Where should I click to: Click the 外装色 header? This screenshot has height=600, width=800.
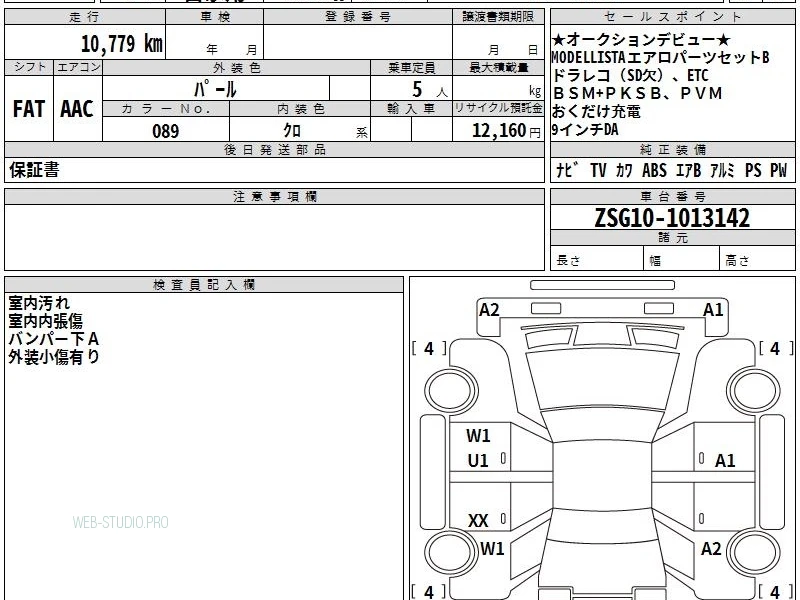237,67
